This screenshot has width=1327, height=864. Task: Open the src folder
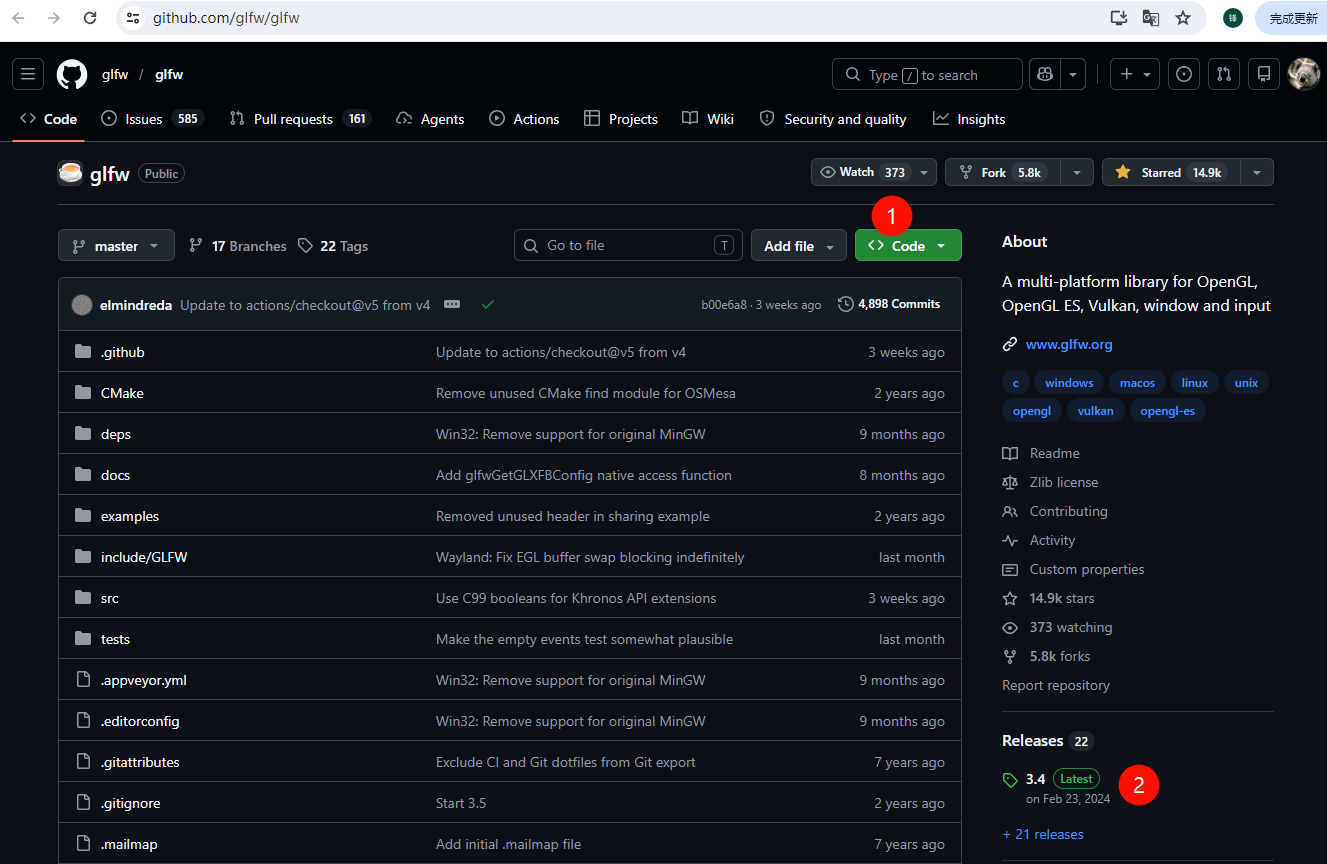pos(110,598)
